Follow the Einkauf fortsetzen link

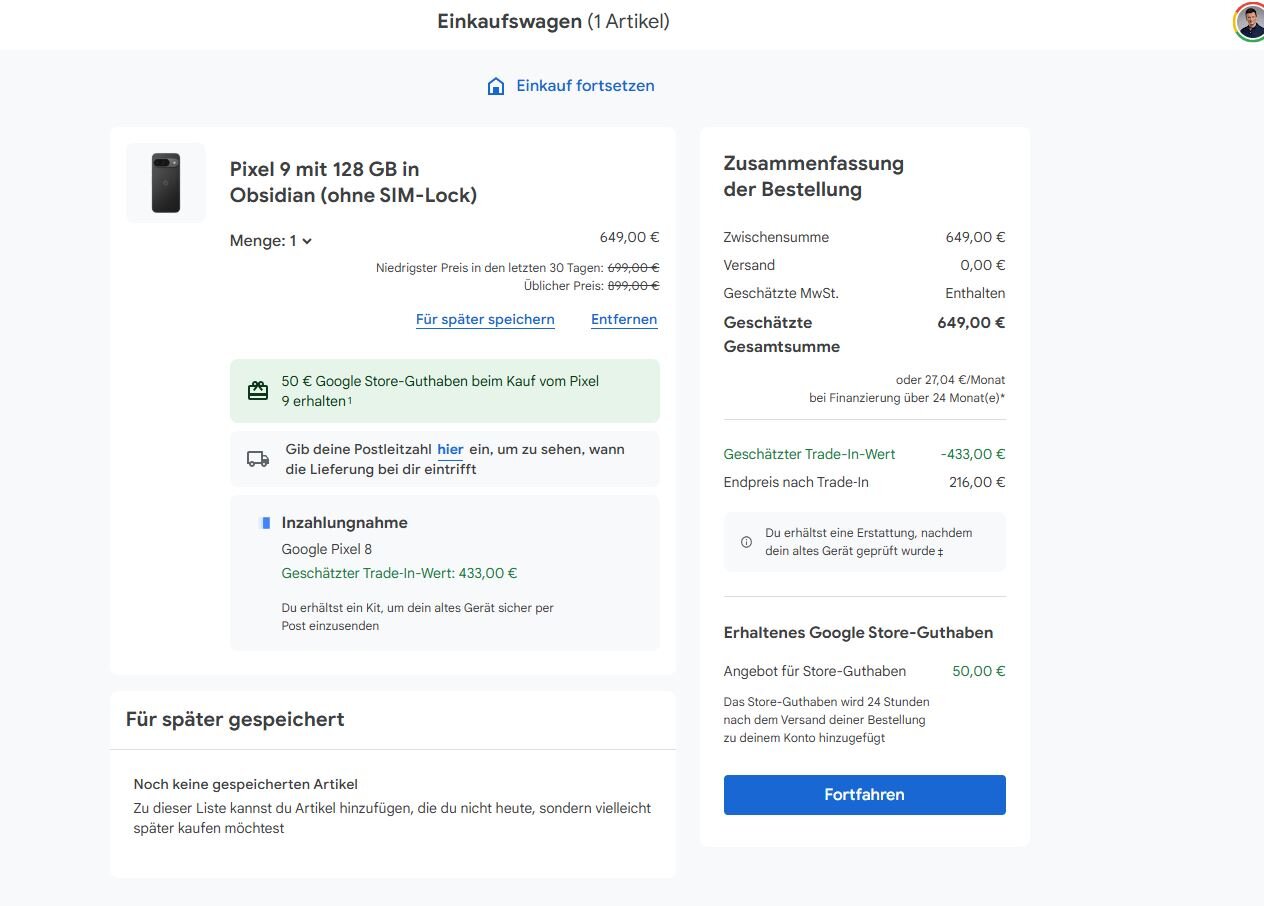585,86
